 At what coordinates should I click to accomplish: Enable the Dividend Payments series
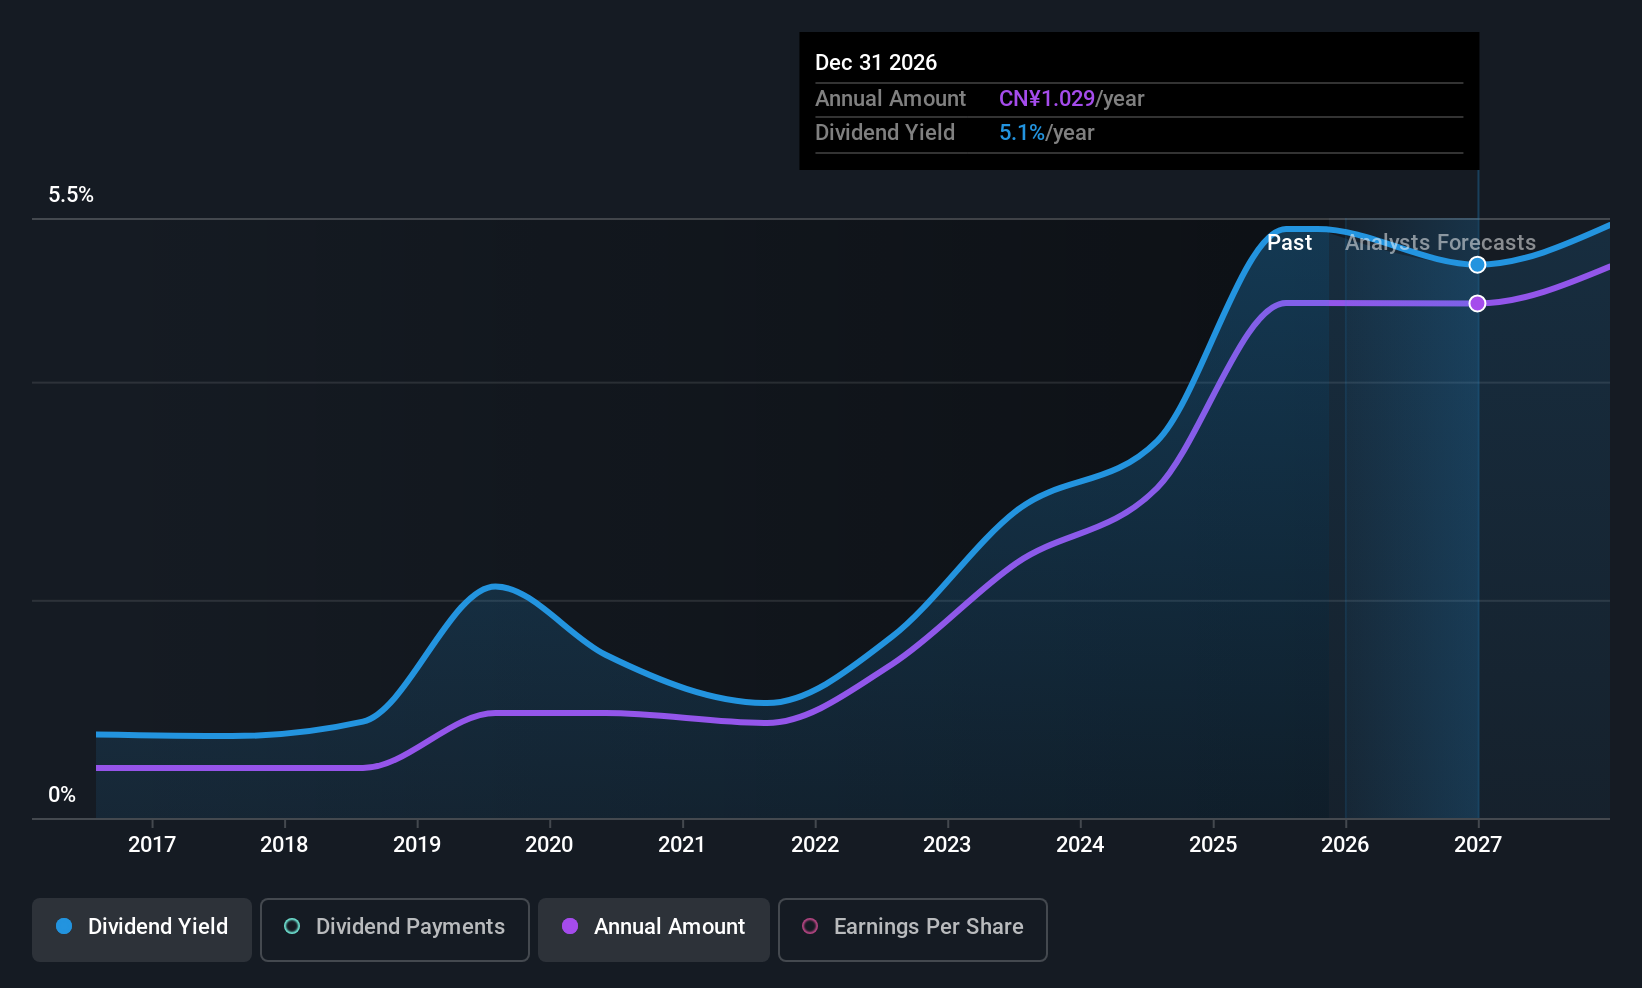[394, 928]
